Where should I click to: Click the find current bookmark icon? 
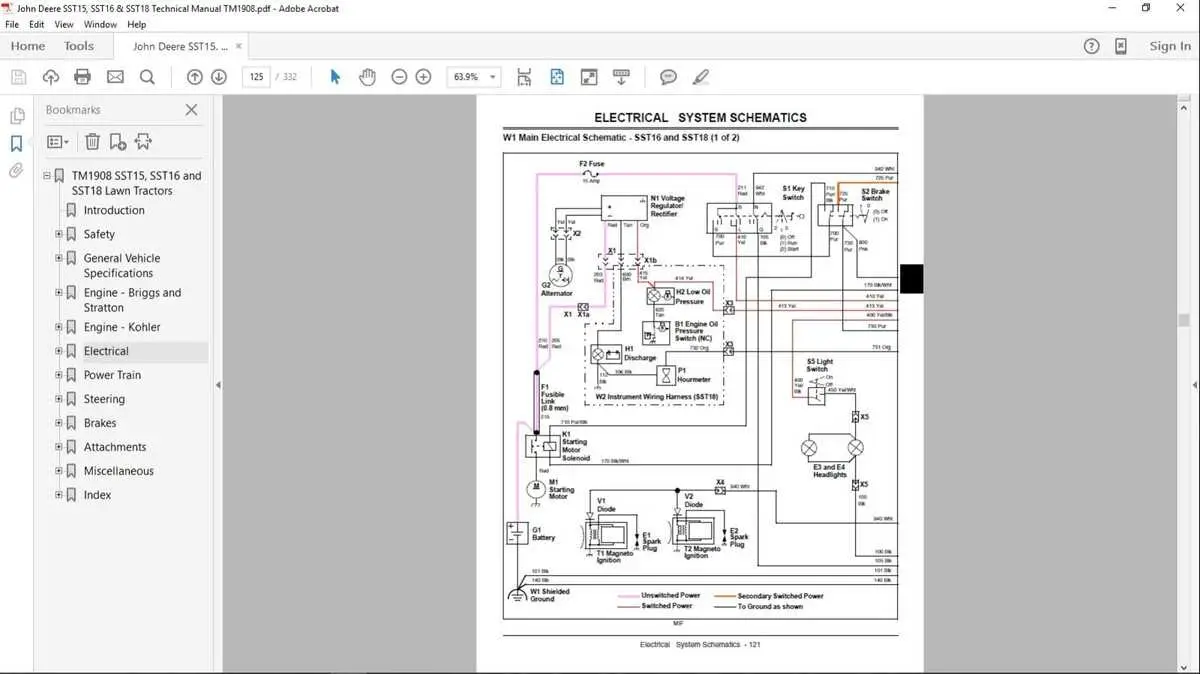143,142
